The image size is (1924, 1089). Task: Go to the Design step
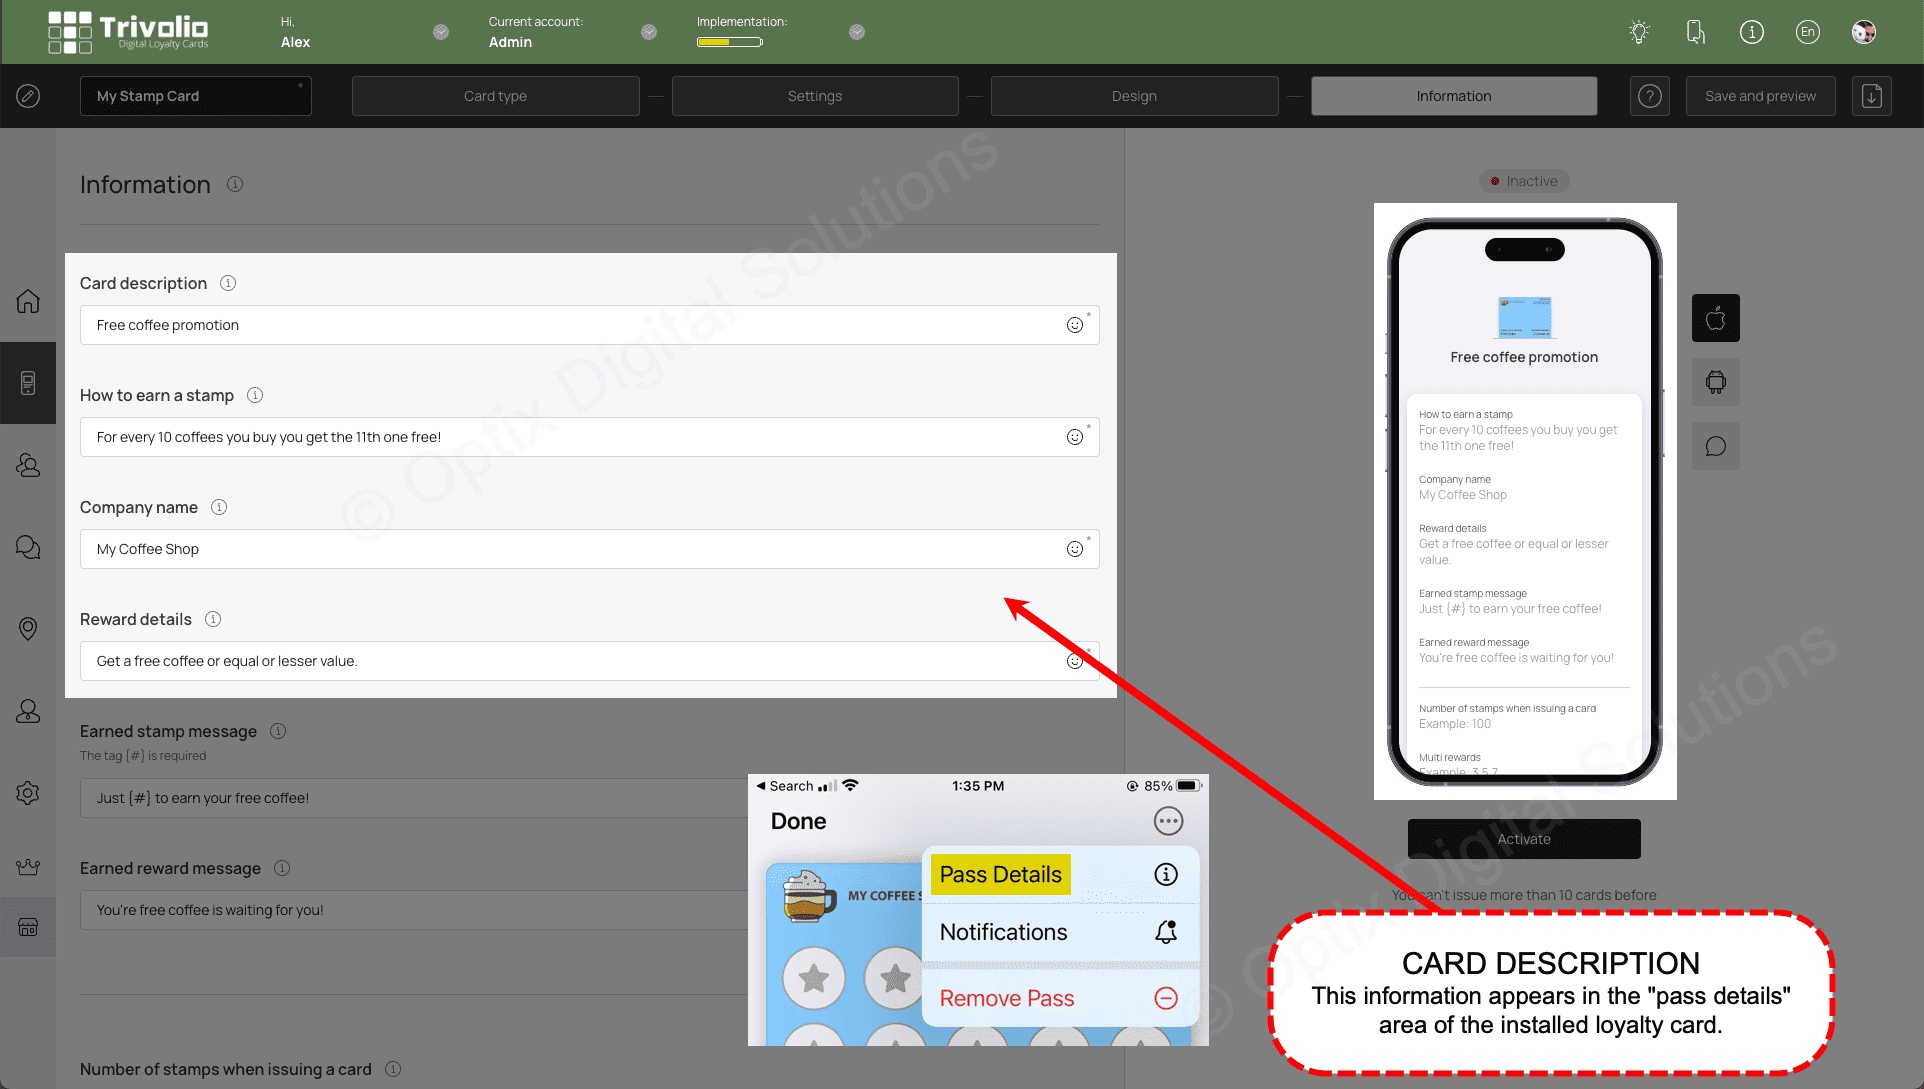(x=1135, y=96)
